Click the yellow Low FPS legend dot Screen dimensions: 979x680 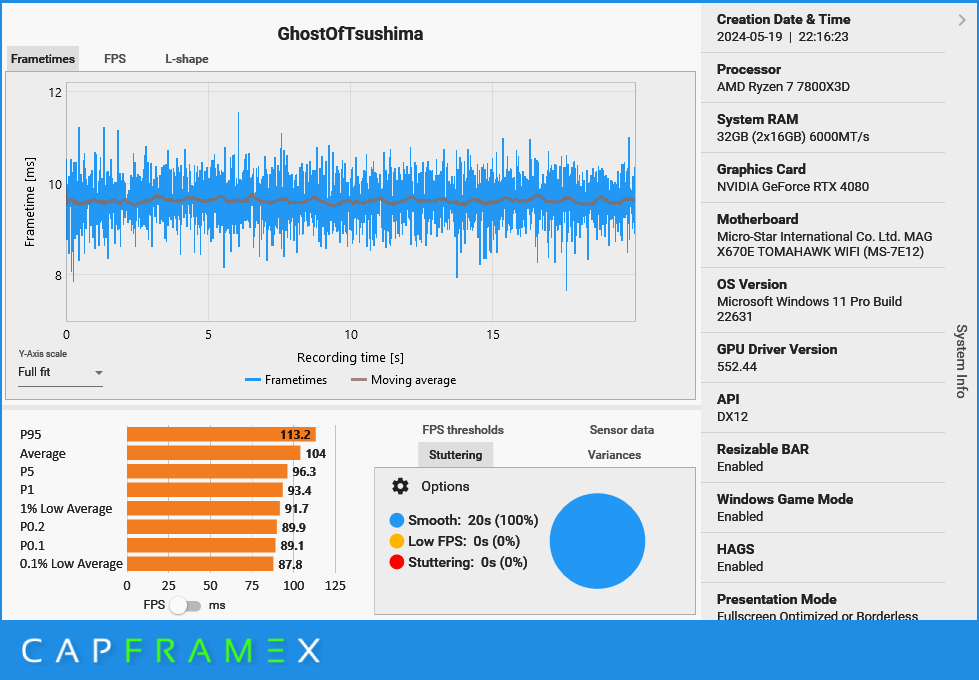coord(396,541)
